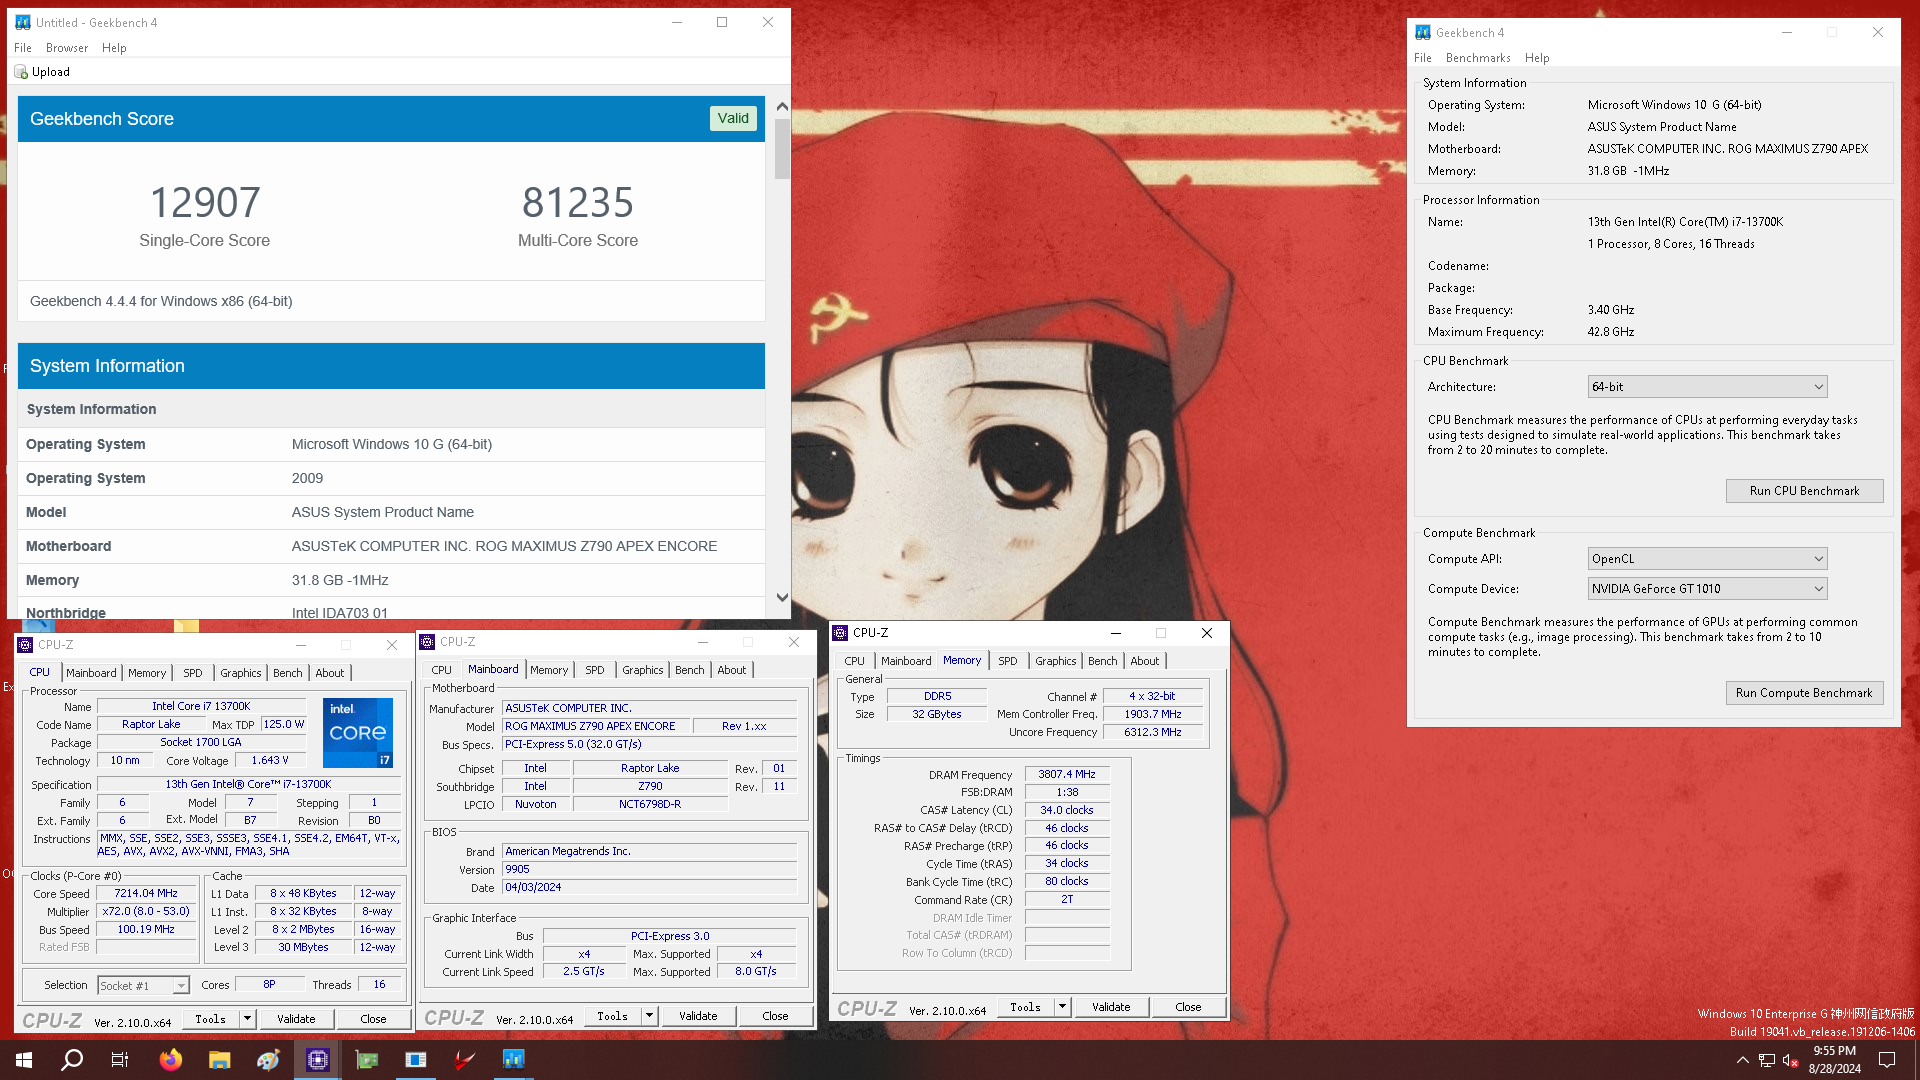This screenshot has width=1920, height=1080.
Task: Expand Tools dropdown arrow in CPU-Z Mainboard window
Action: (649, 1016)
